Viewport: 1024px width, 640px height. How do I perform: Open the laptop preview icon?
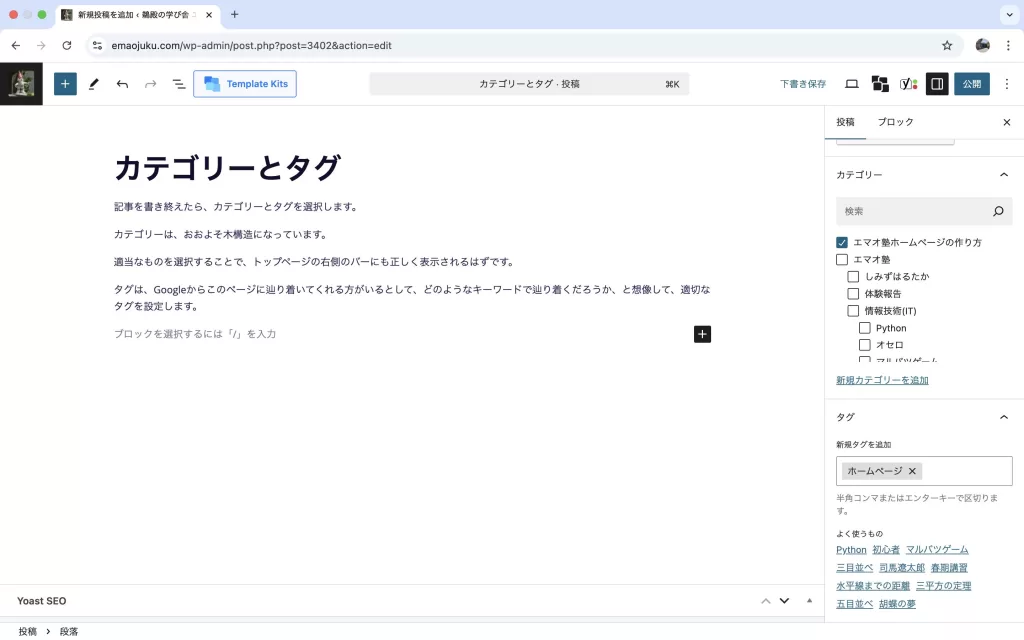point(852,84)
